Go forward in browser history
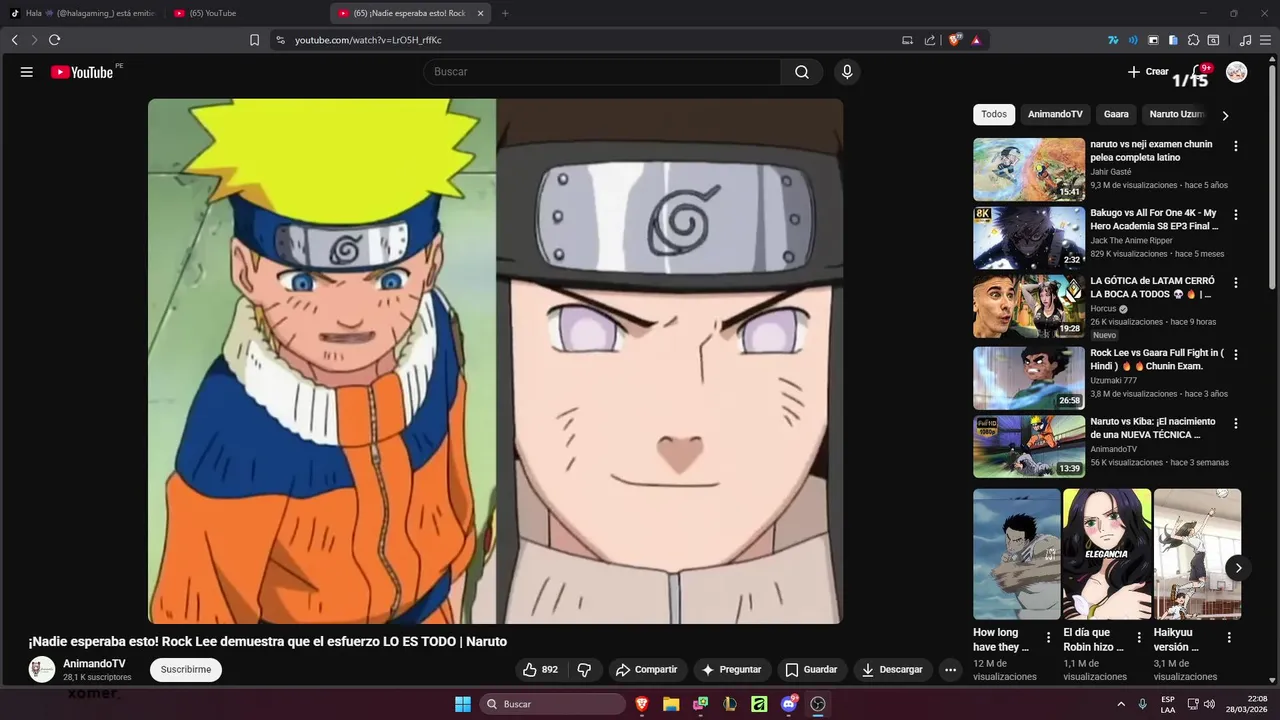The width and height of the screenshot is (1280, 720). (34, 40)
